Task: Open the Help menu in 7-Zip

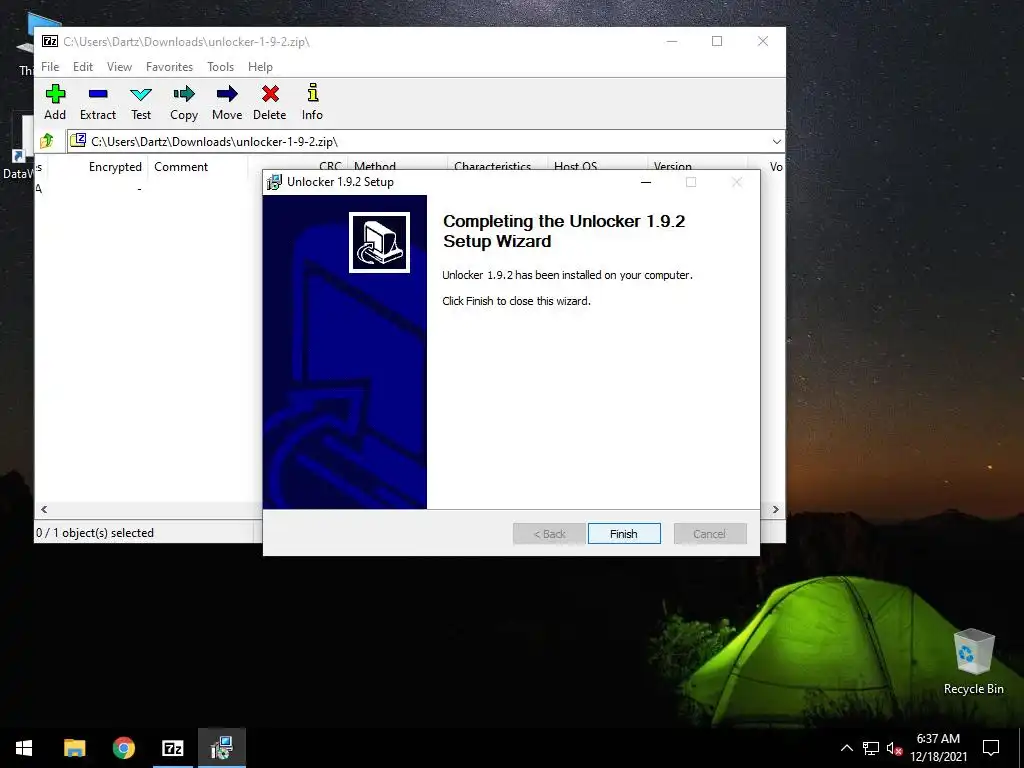Action: pyautogui.click(x=260, y=67)
